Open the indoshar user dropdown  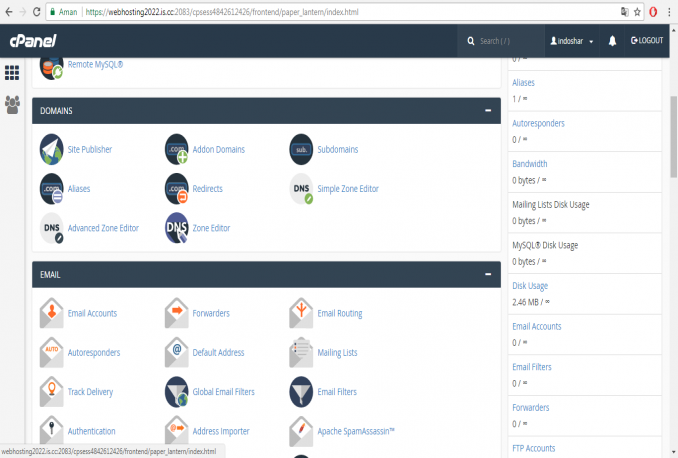(x=572, y=41)
